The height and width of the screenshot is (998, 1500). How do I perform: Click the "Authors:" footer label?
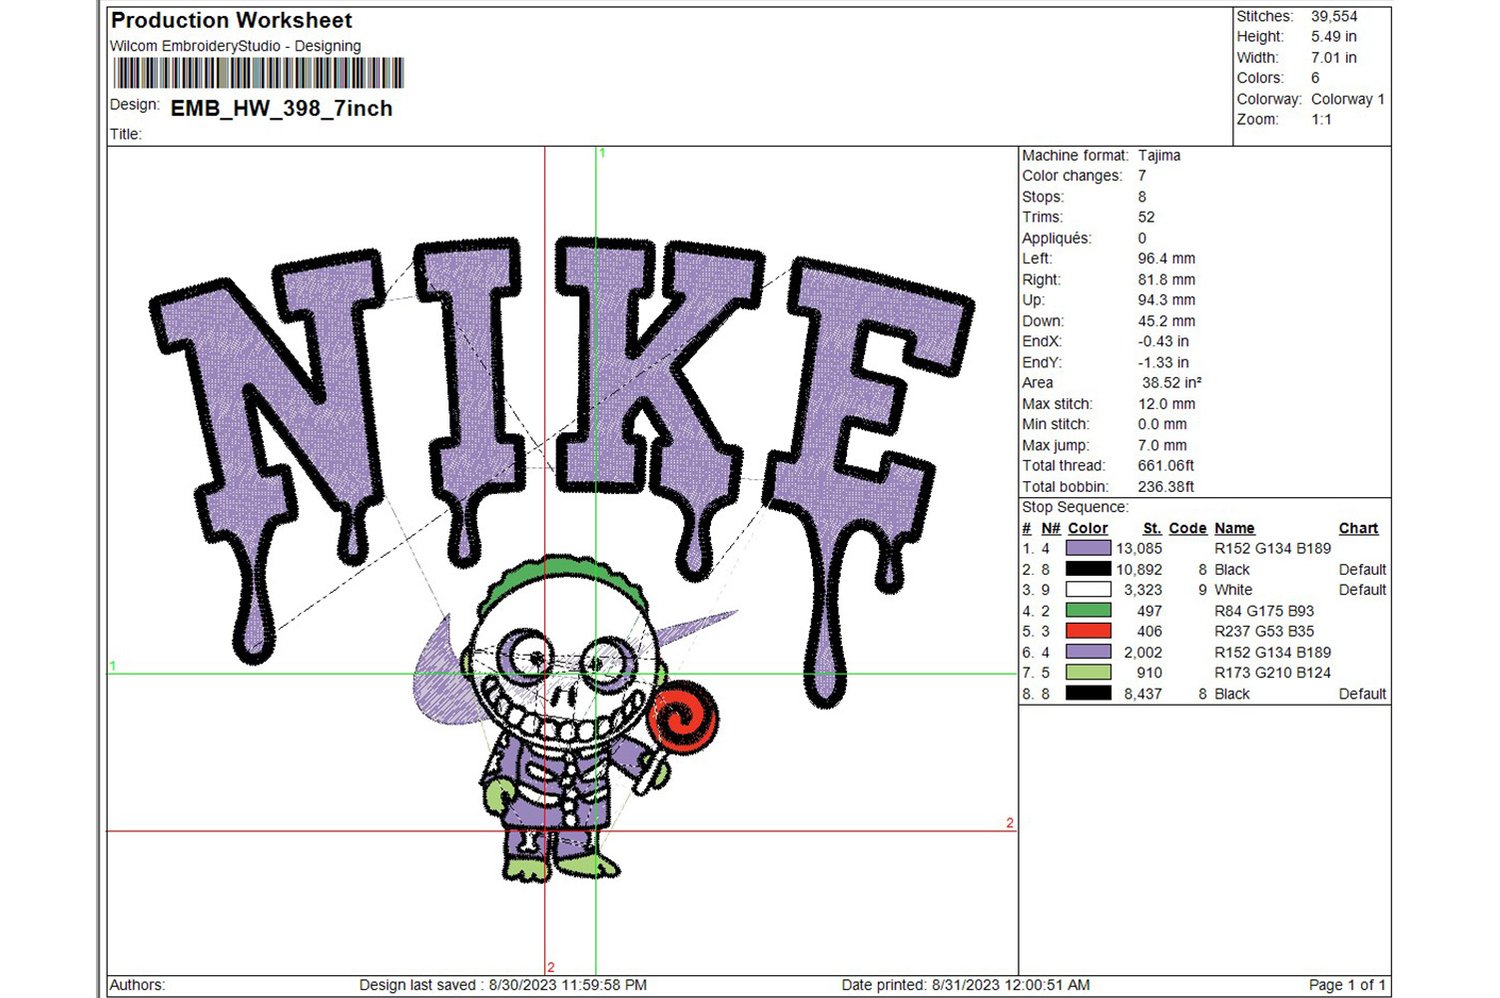tap(137, 985)
